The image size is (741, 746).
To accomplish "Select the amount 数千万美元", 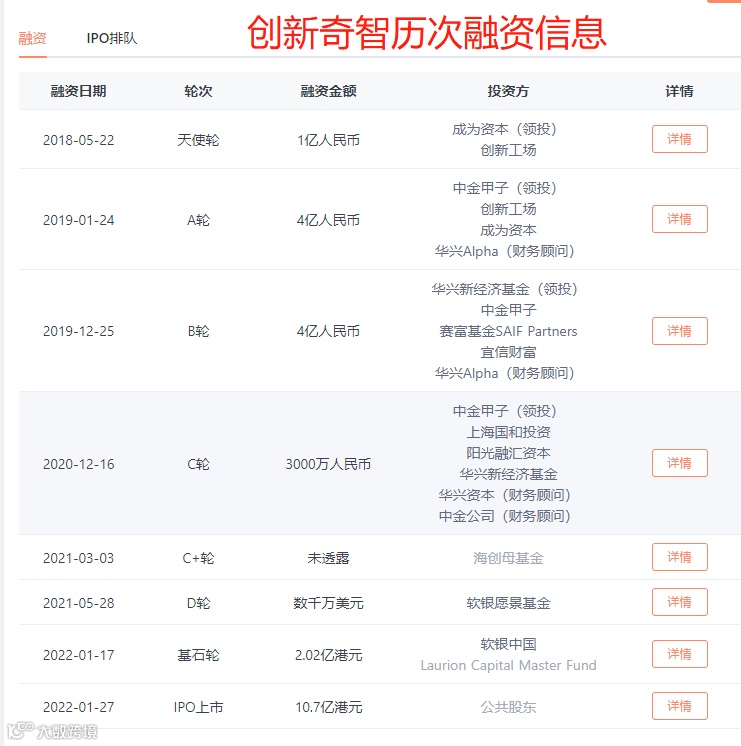I will pos(328,603).
